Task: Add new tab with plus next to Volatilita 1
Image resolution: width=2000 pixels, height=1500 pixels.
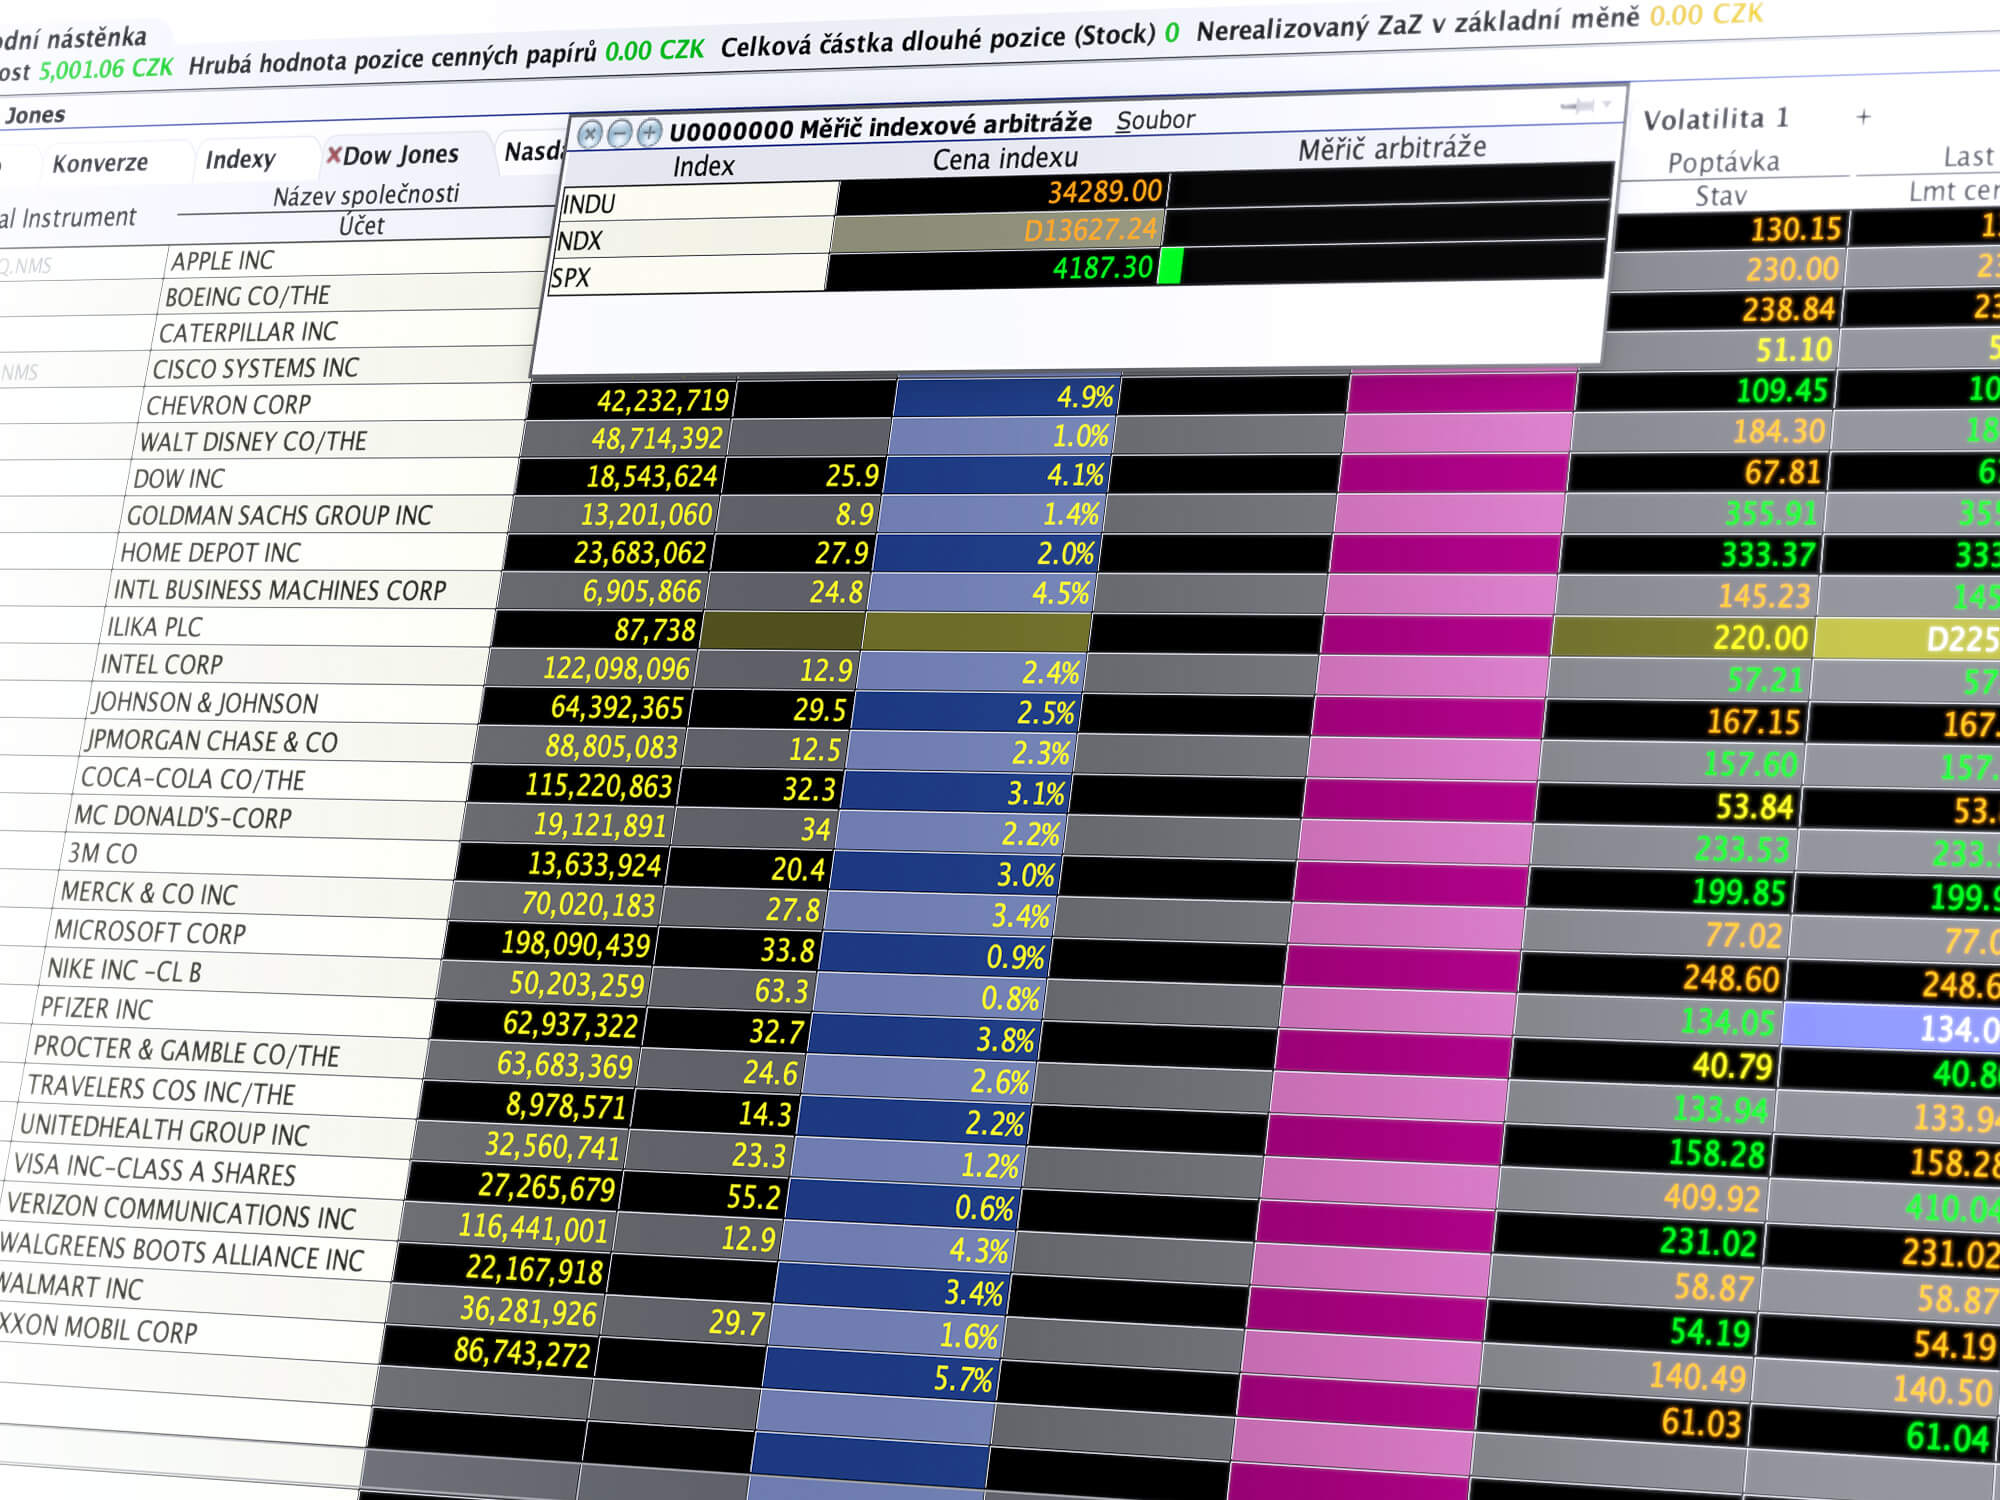Action: [1863, 117]
